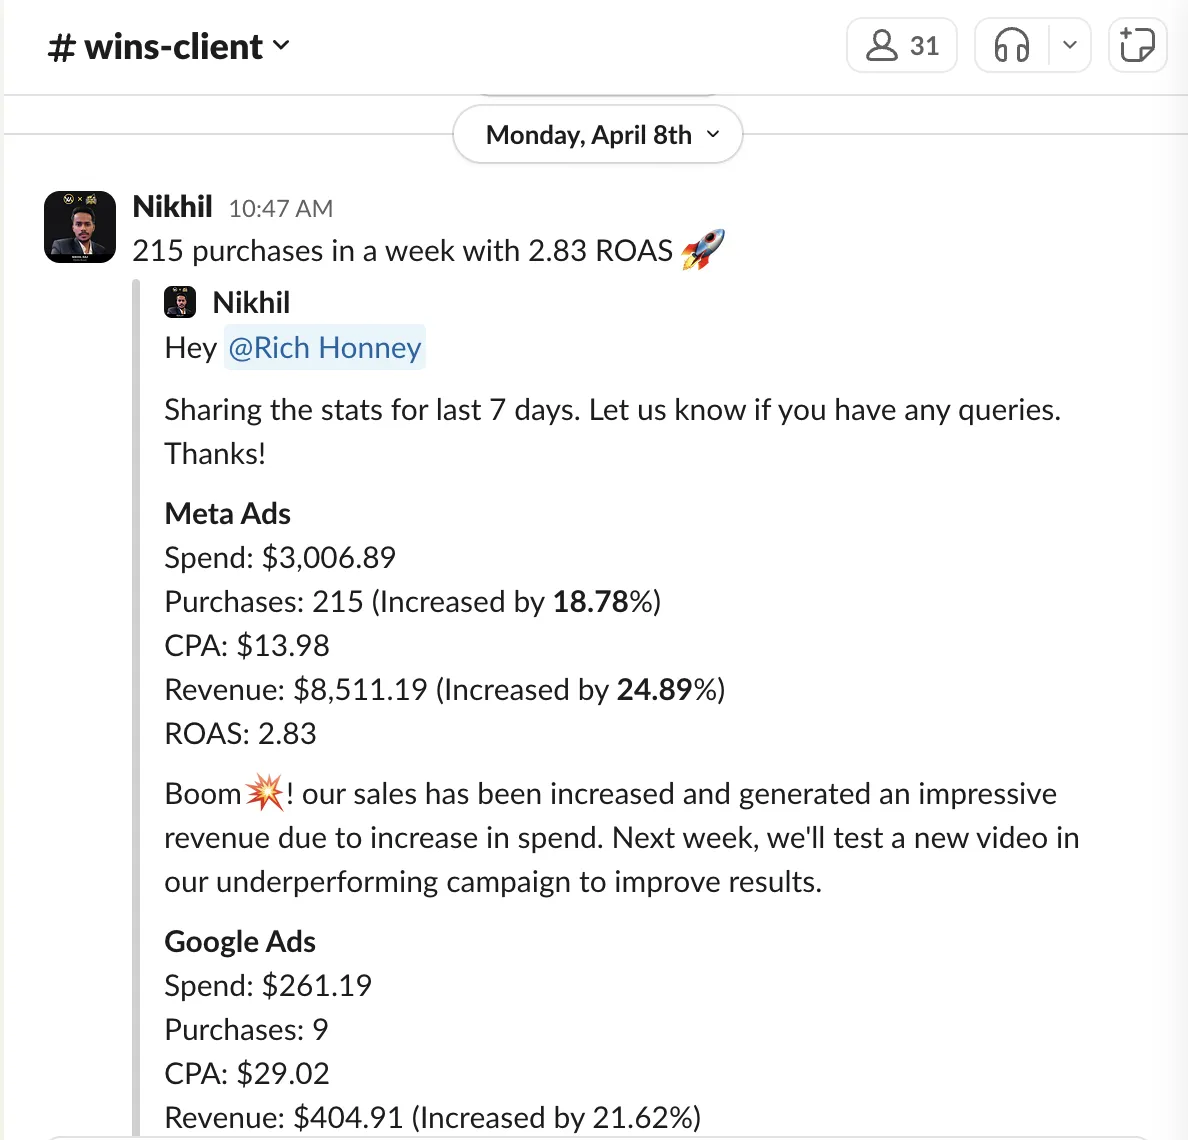Viewport: 1188px width, 1140px height.
Task: Expand huddle options chevron beside headphones
Action: pos(1070,45)
